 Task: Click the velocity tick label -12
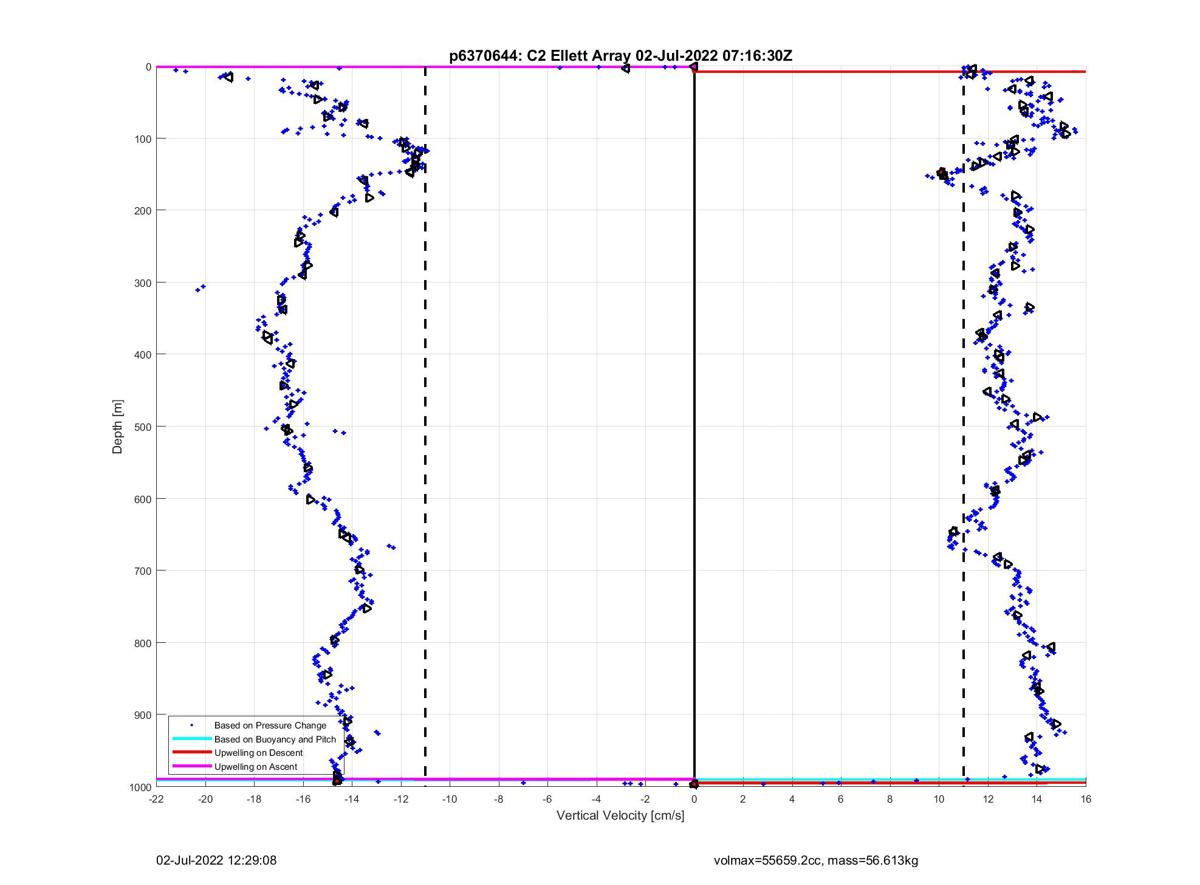[401, 800]
